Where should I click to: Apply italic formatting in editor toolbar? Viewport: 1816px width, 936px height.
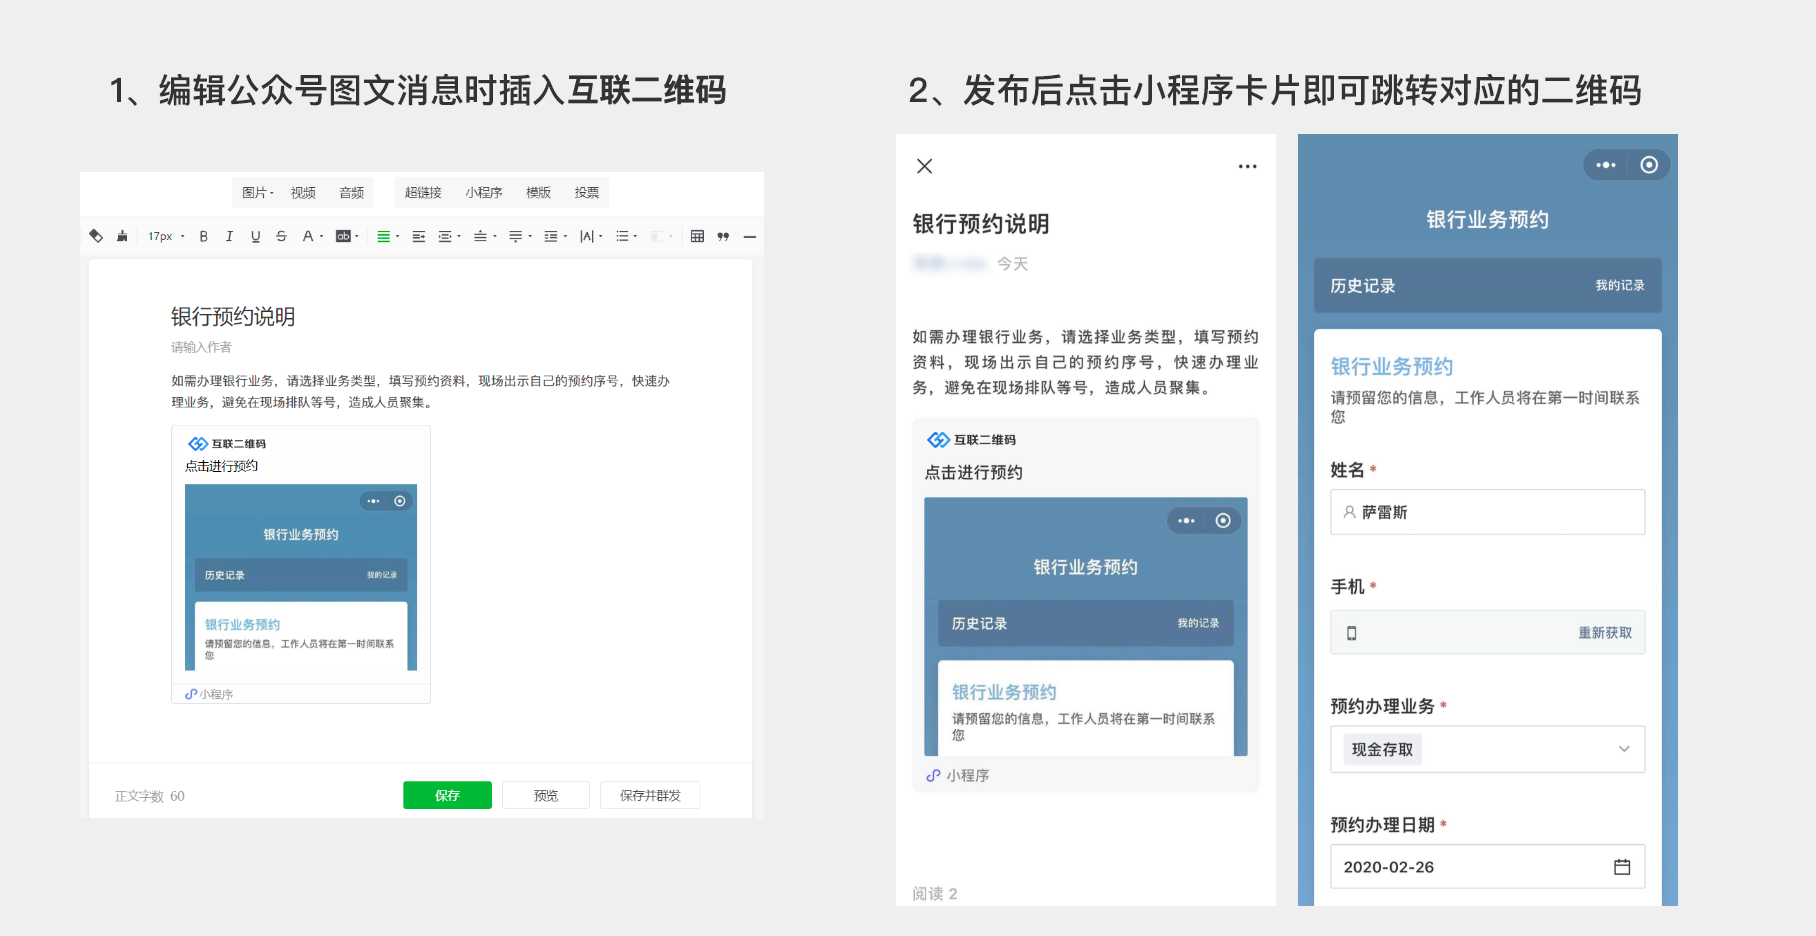229,237
